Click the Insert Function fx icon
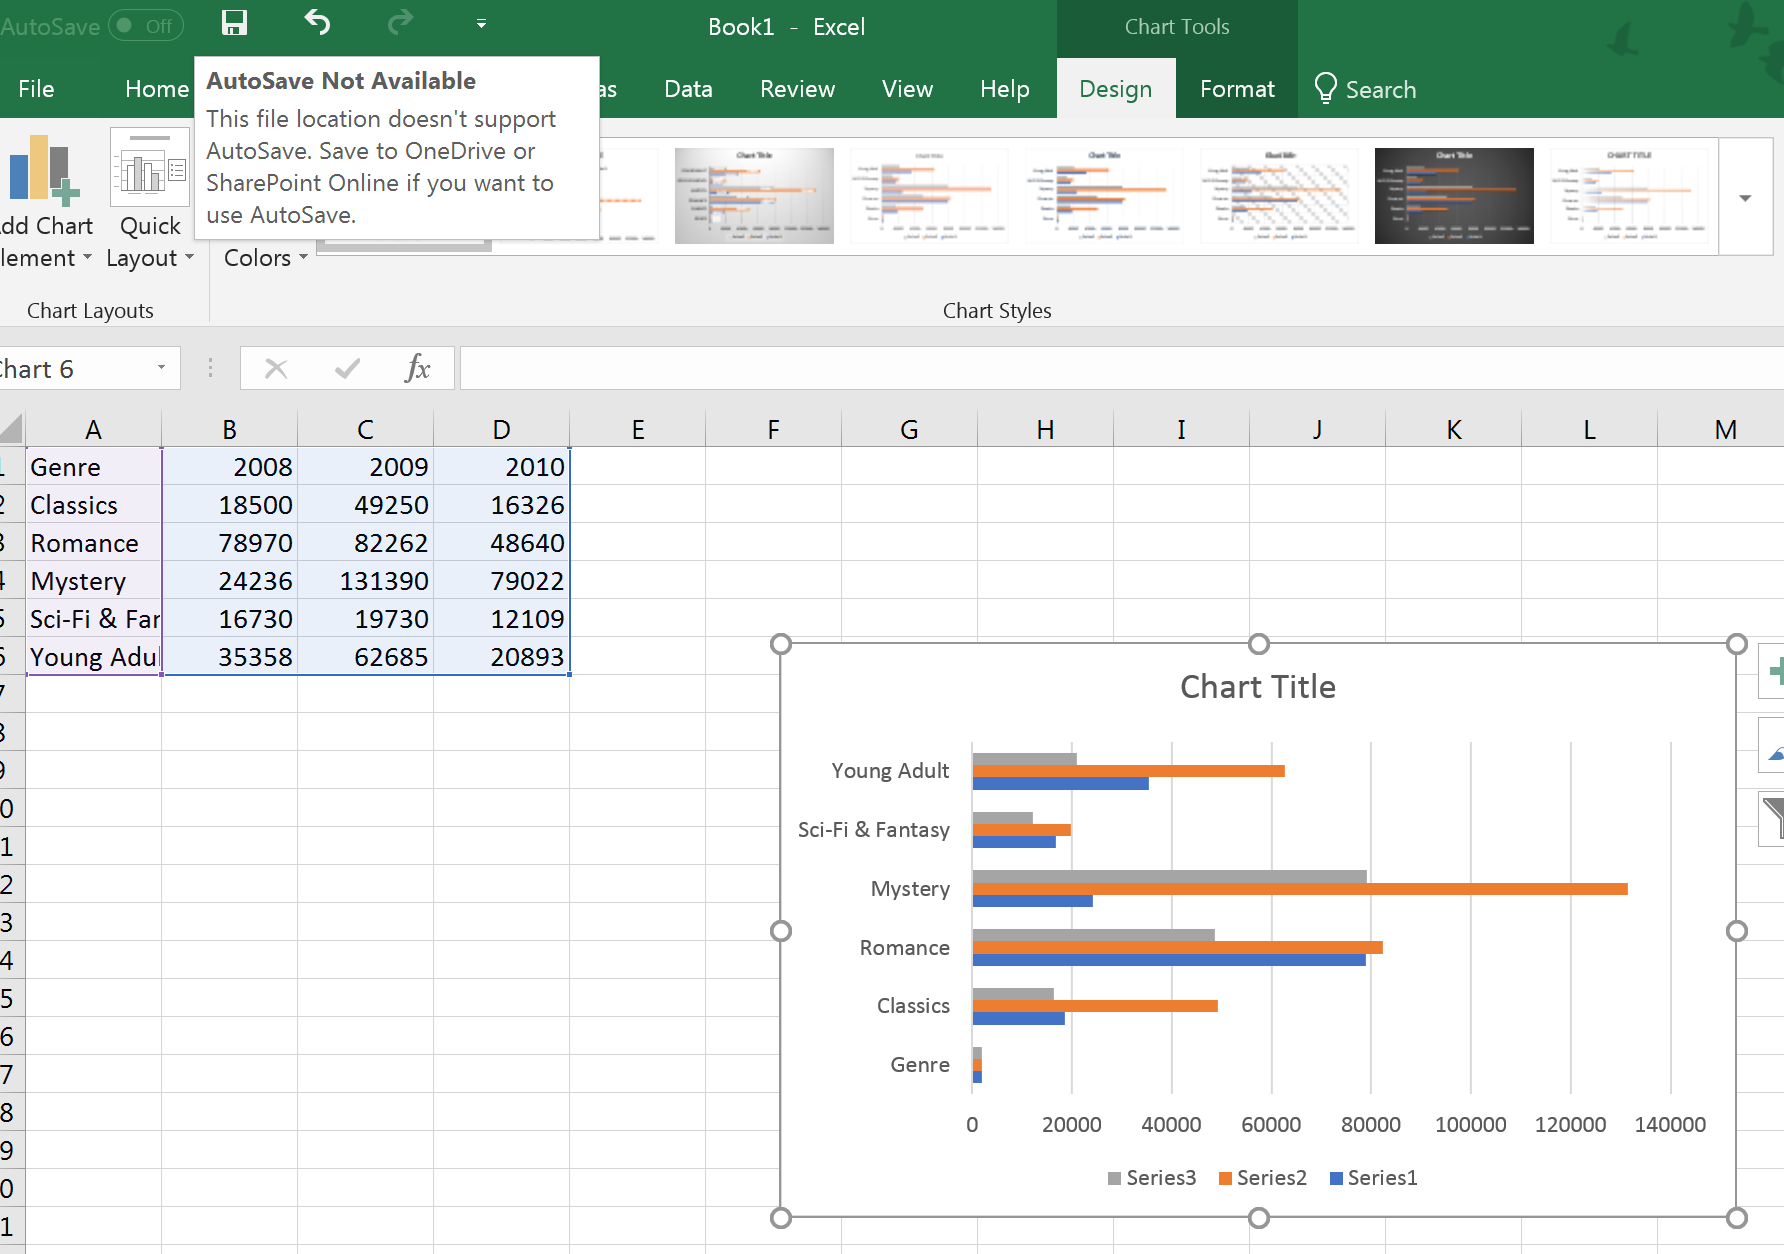 pyautogui.click(x=418, y=368)
